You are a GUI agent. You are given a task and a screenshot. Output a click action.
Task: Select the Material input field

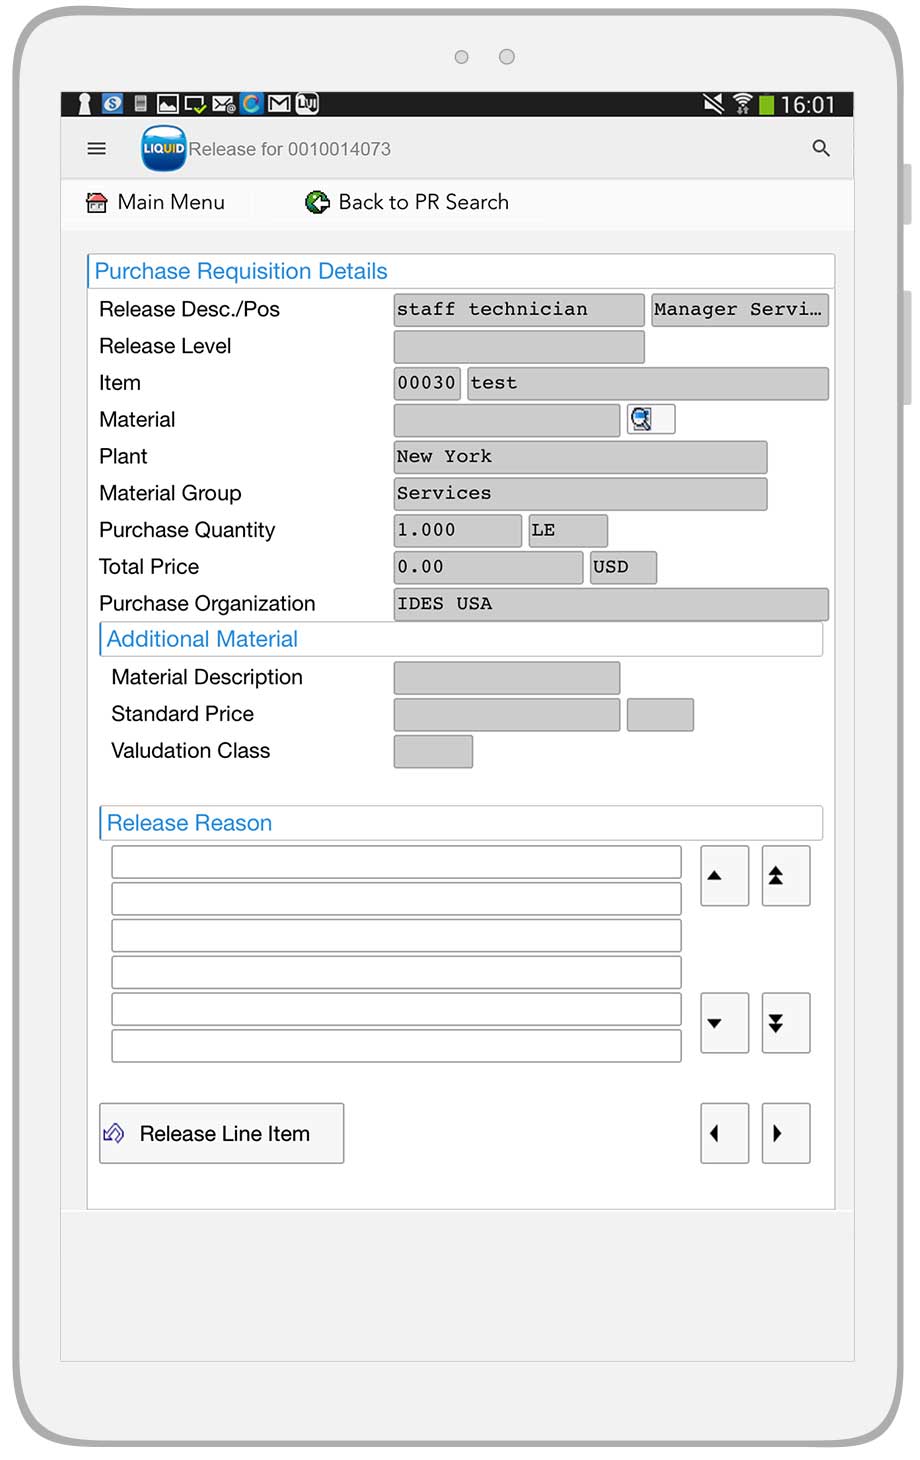(506, 420)
